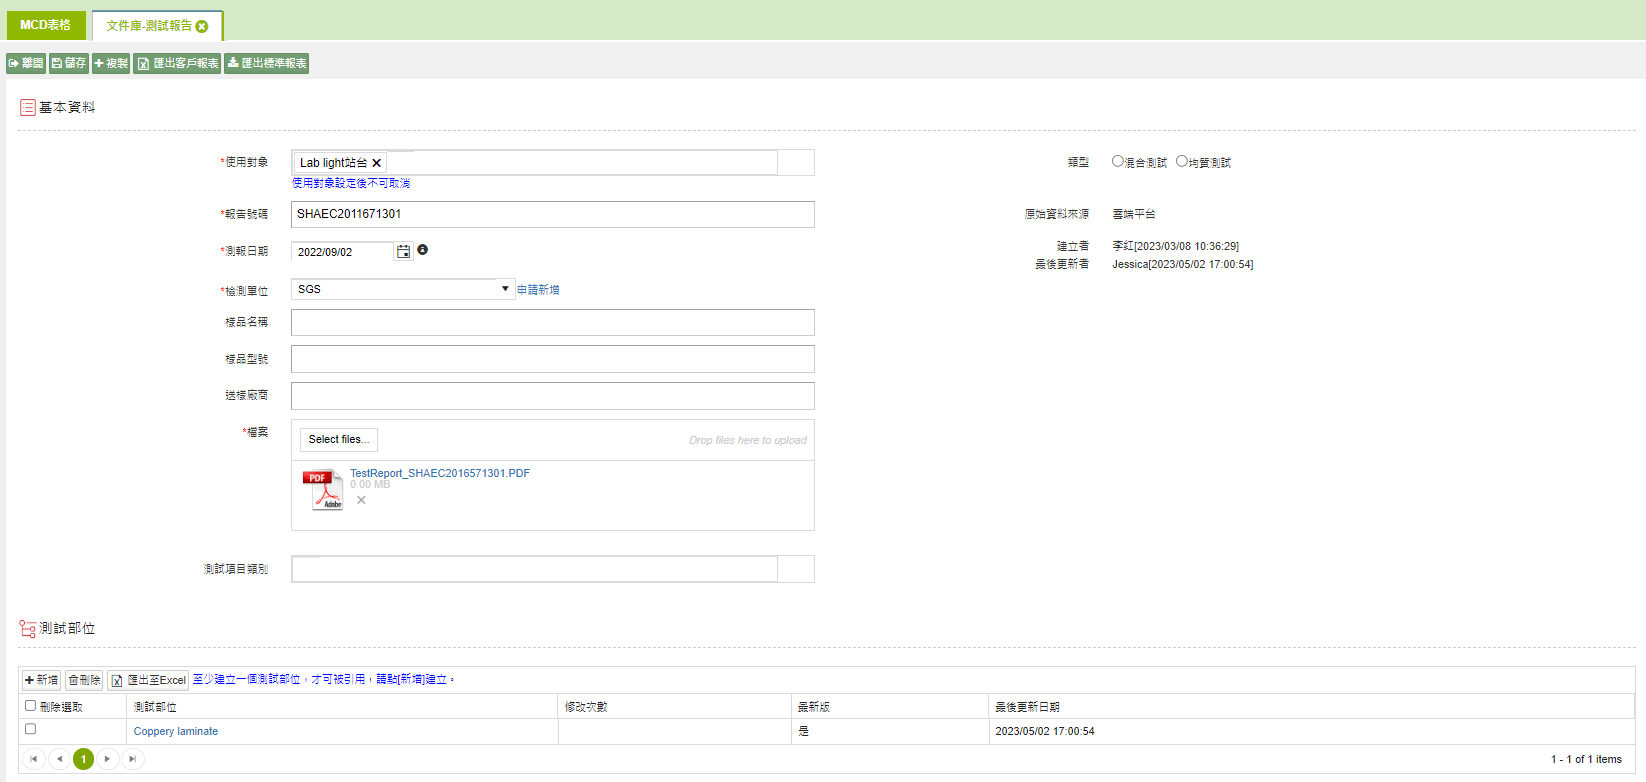Click the 樣品型號 input field
The height and width of the screenshot is (782, 1646).
[x=553, y=359]
